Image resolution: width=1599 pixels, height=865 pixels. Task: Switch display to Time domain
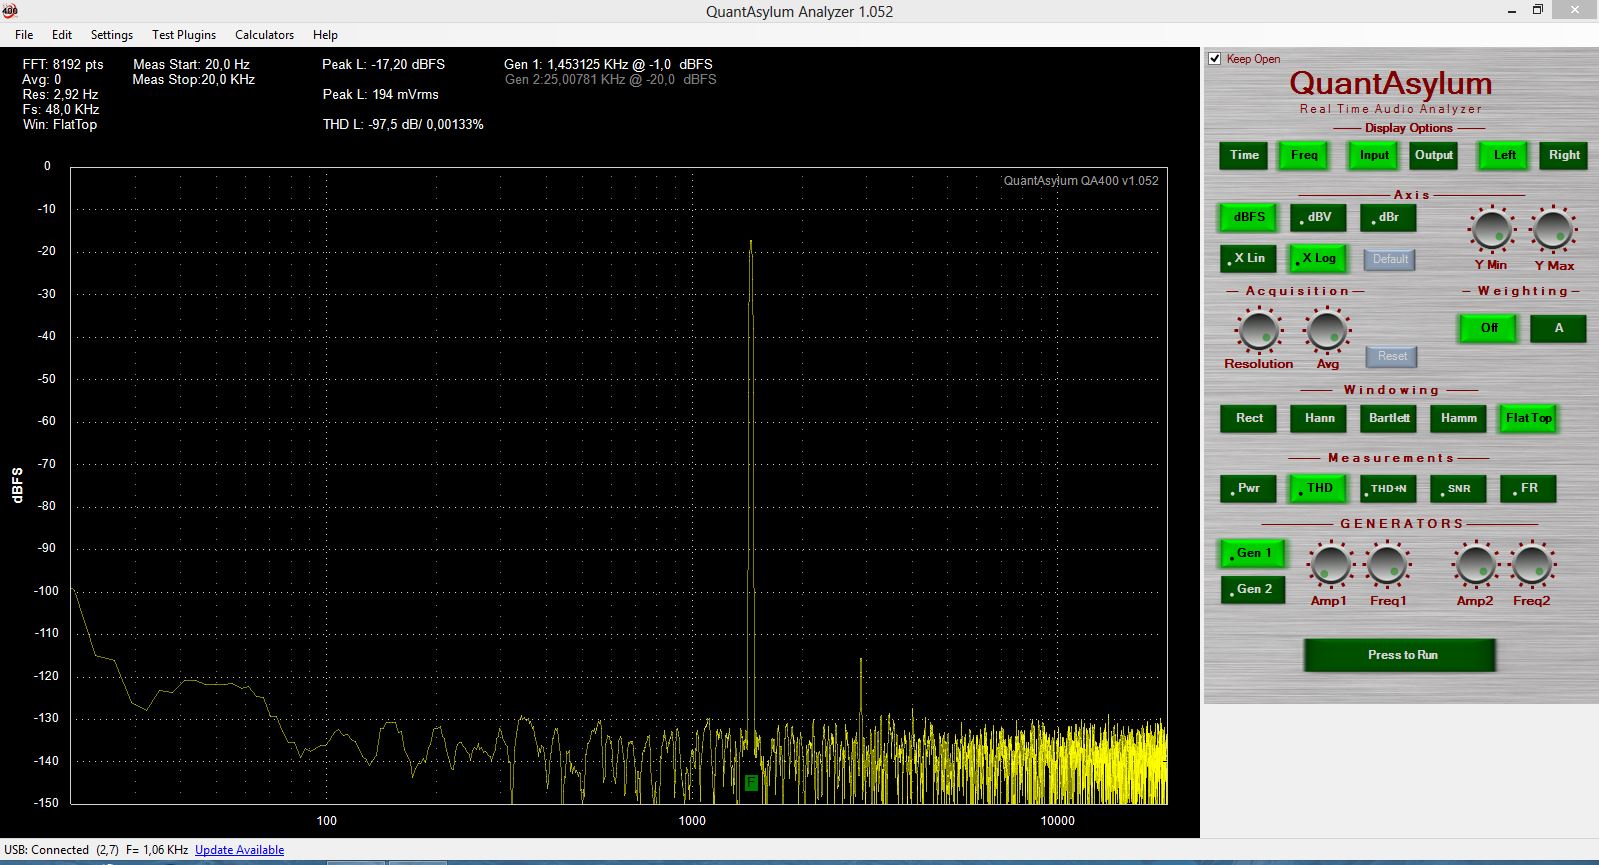point(1244,155)
